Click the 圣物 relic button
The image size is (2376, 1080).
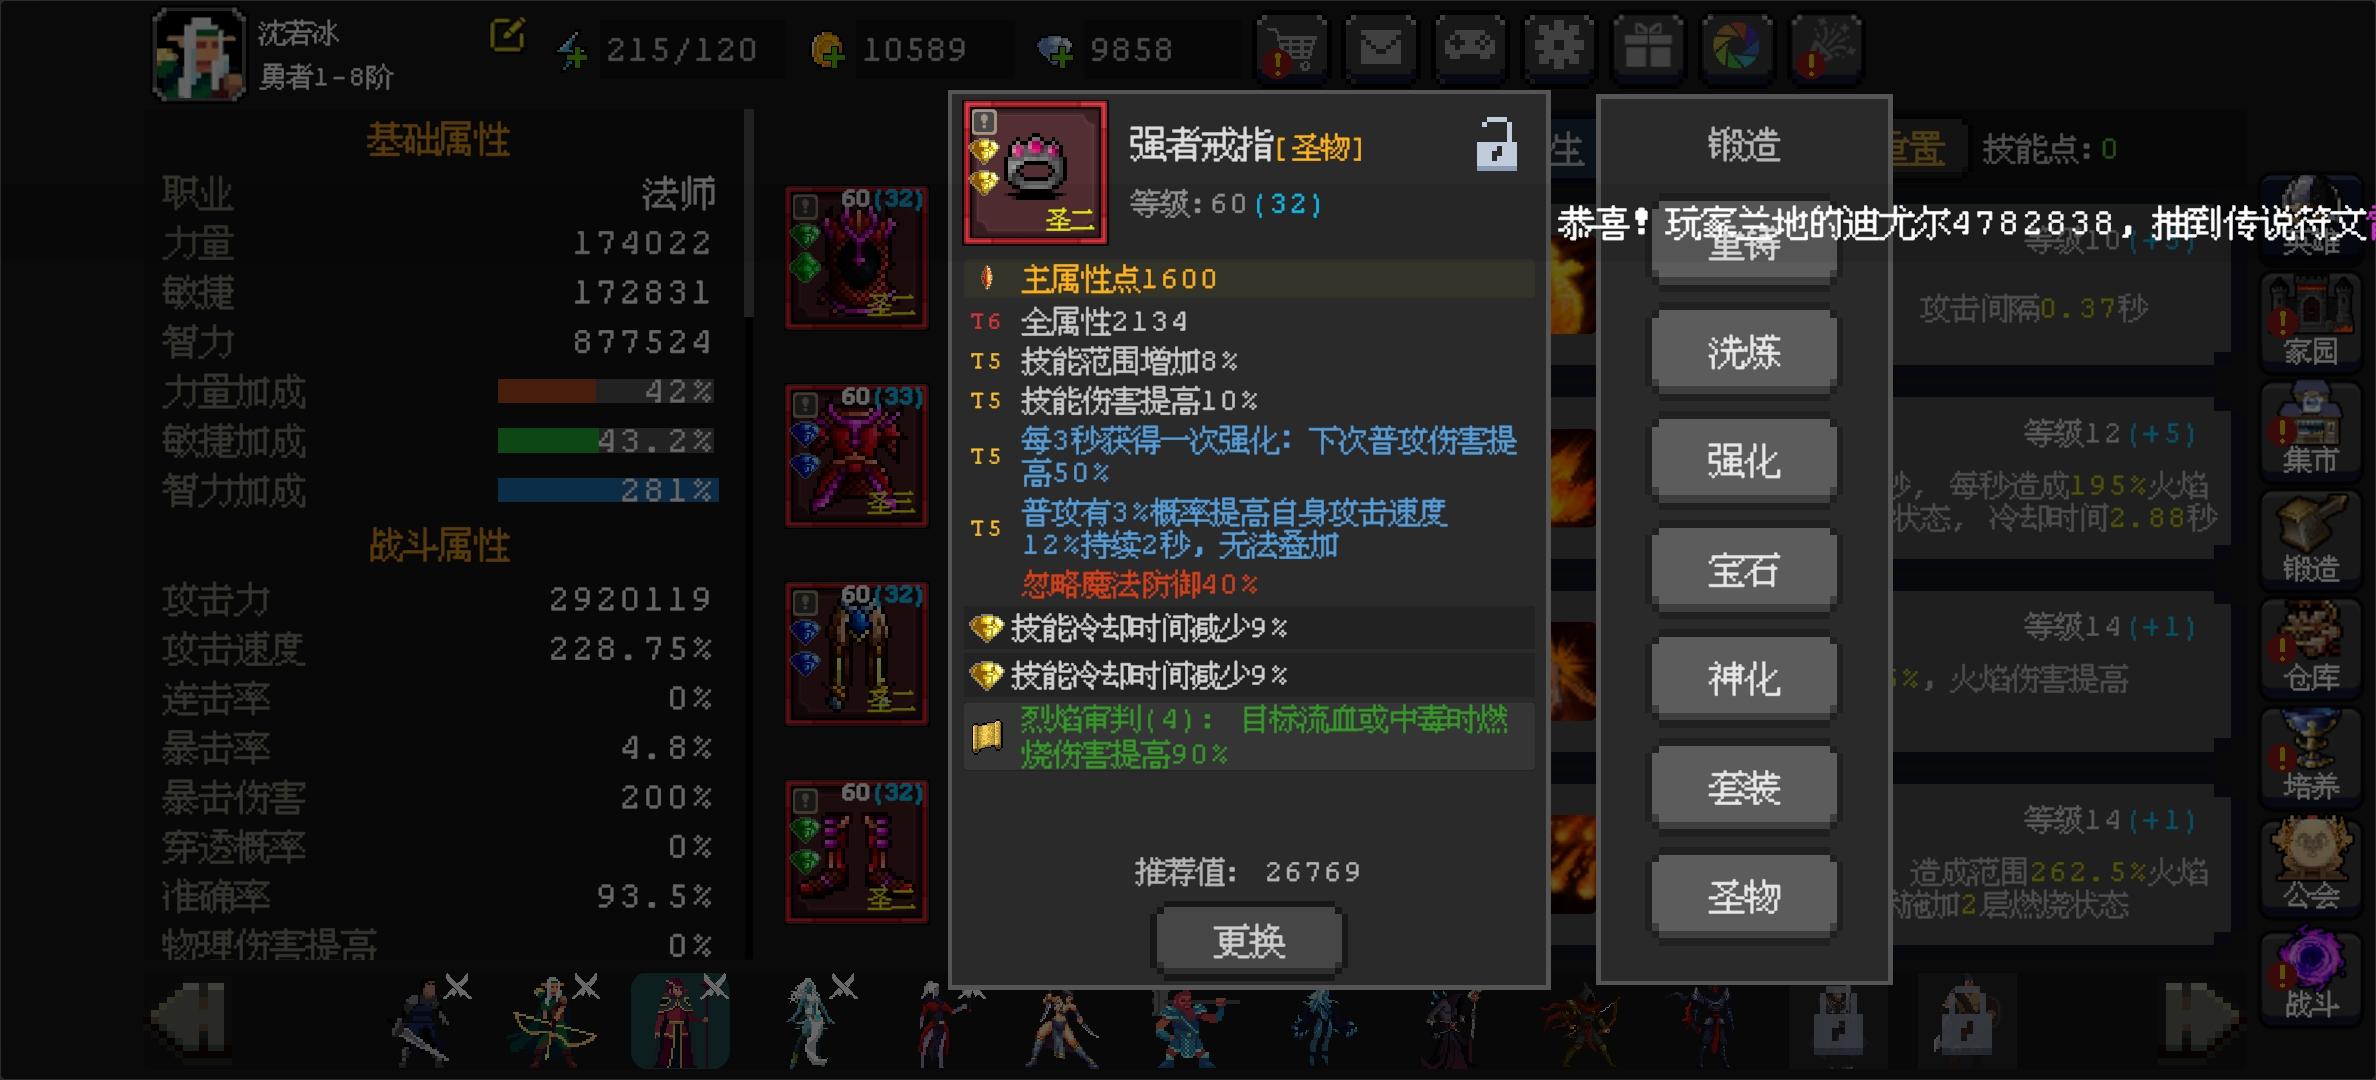tap(1743, 896)
